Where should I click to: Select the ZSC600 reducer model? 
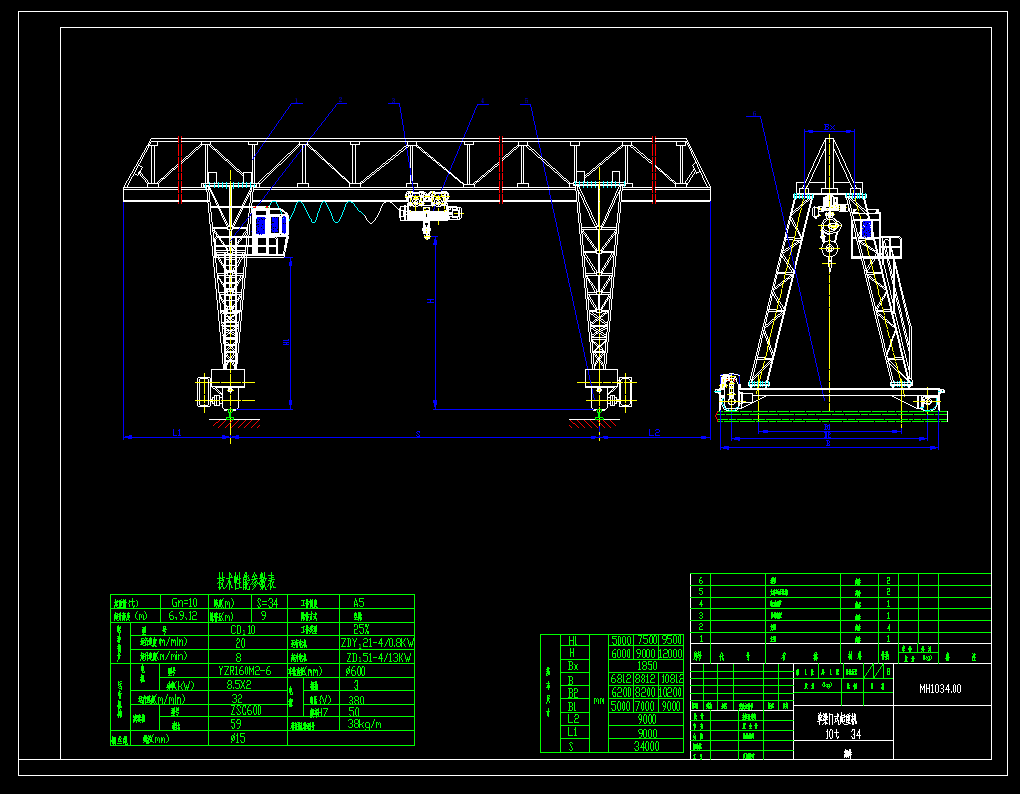coord(246,711)
